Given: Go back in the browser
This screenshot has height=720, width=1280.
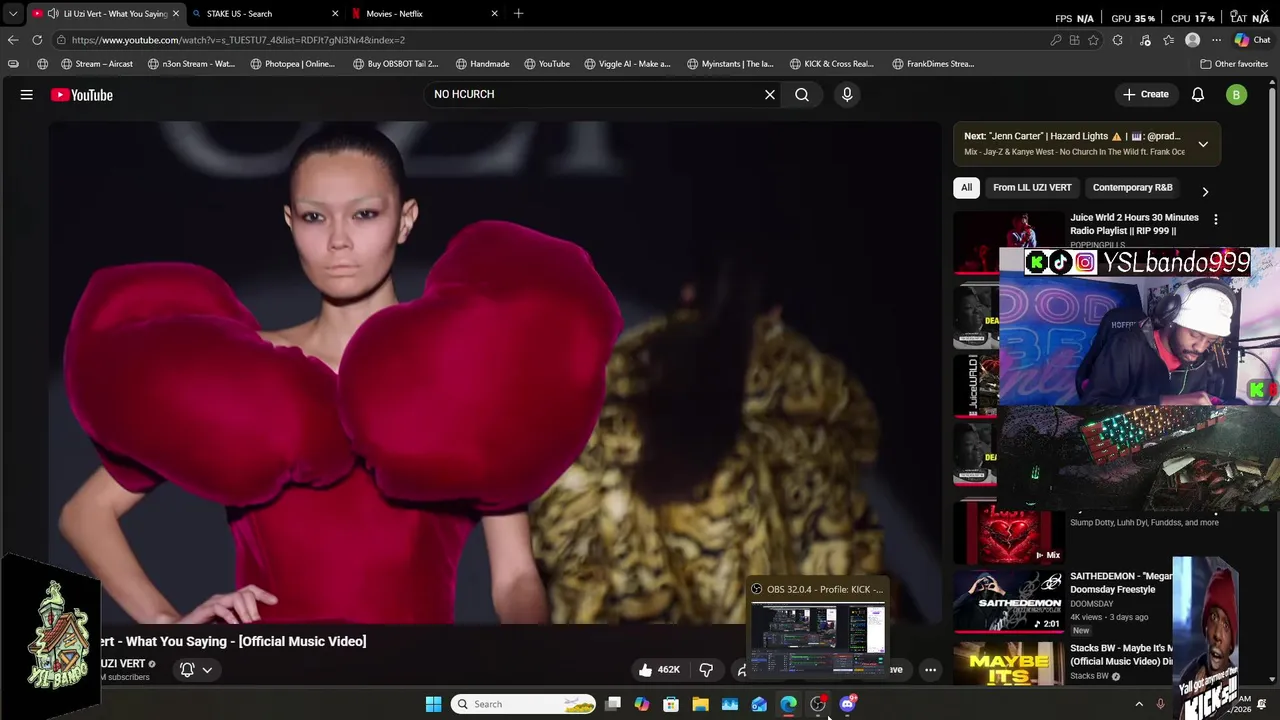Looking at the screenshot, I should pyautogui.click(x=13, y=40).
